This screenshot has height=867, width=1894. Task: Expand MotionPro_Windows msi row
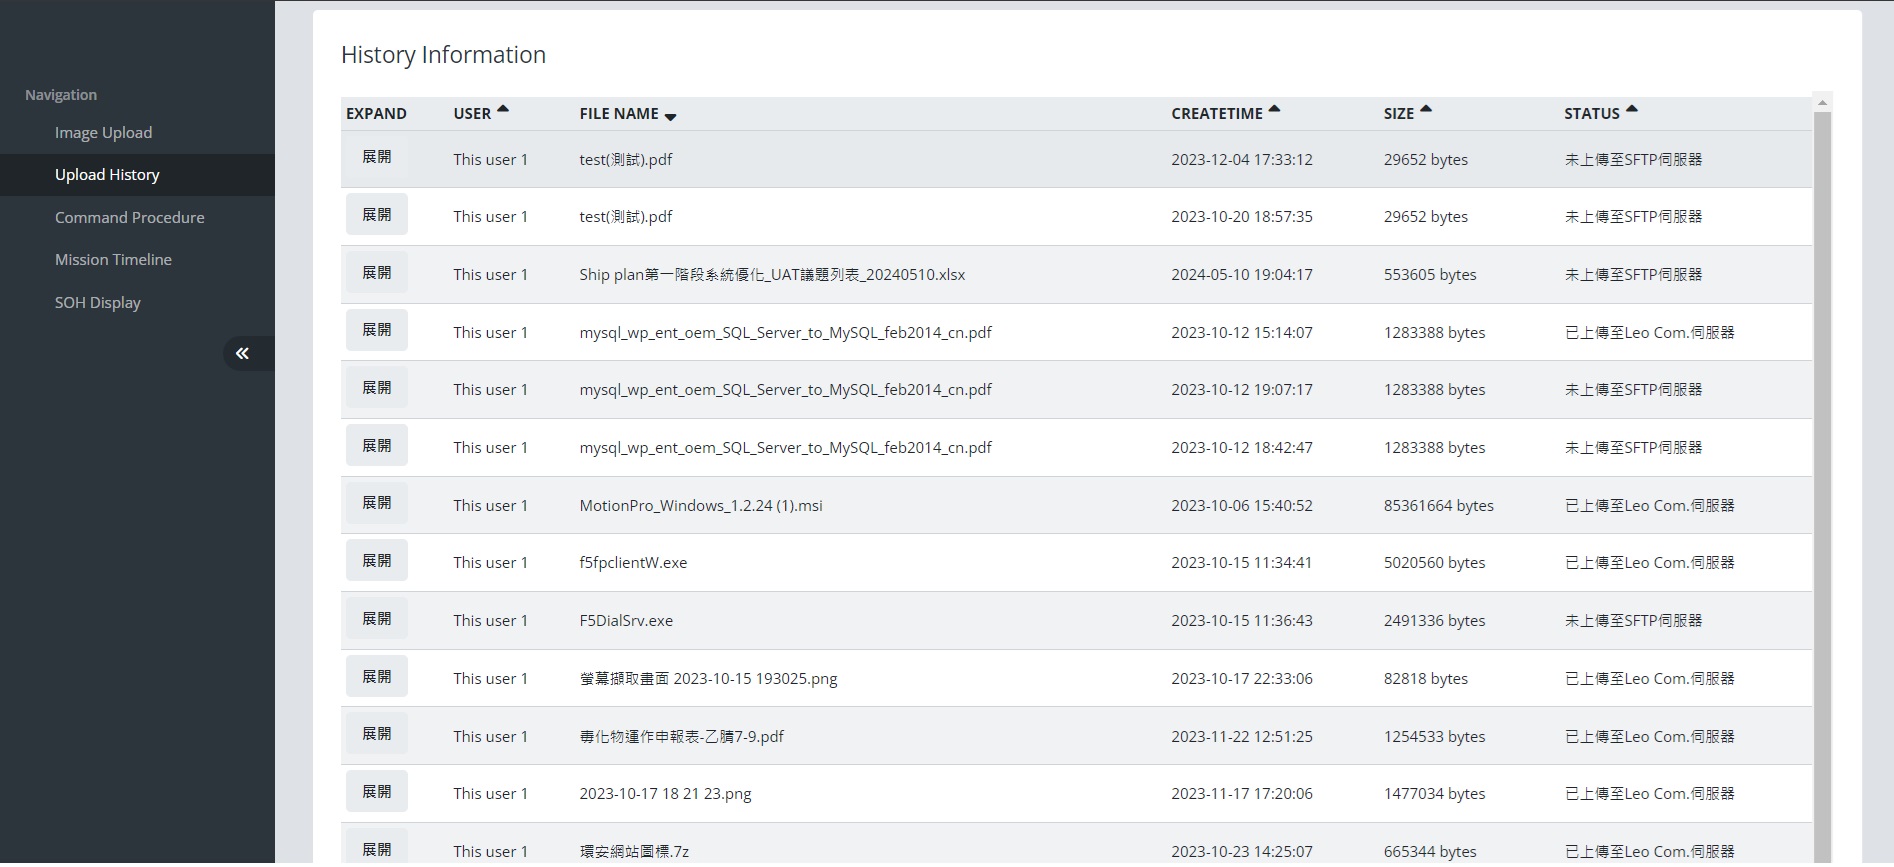[x=376, y=503]
